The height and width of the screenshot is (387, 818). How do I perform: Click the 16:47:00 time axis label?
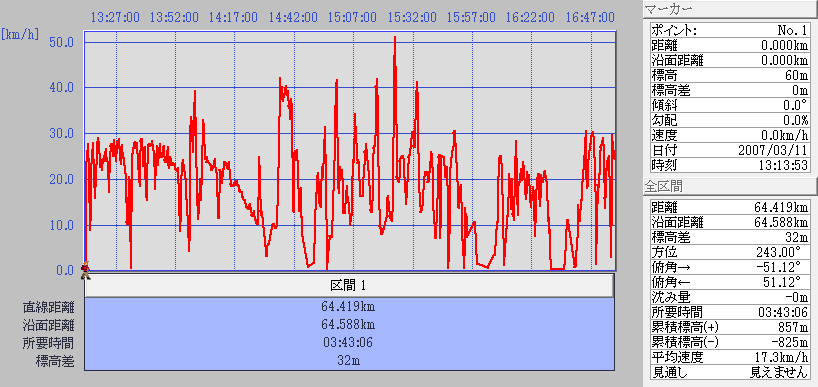590,17
